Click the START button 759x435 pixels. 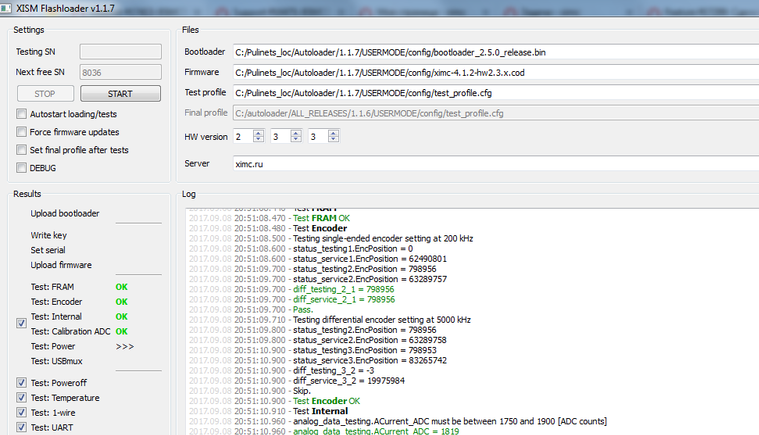point(121,93)
